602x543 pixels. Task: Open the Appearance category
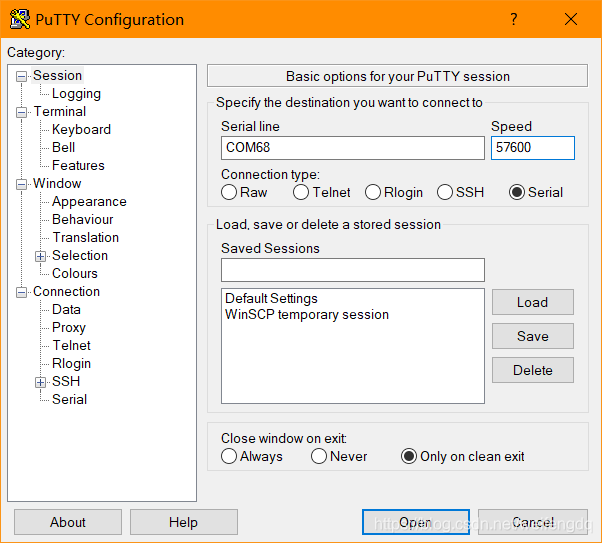(89, 202)
